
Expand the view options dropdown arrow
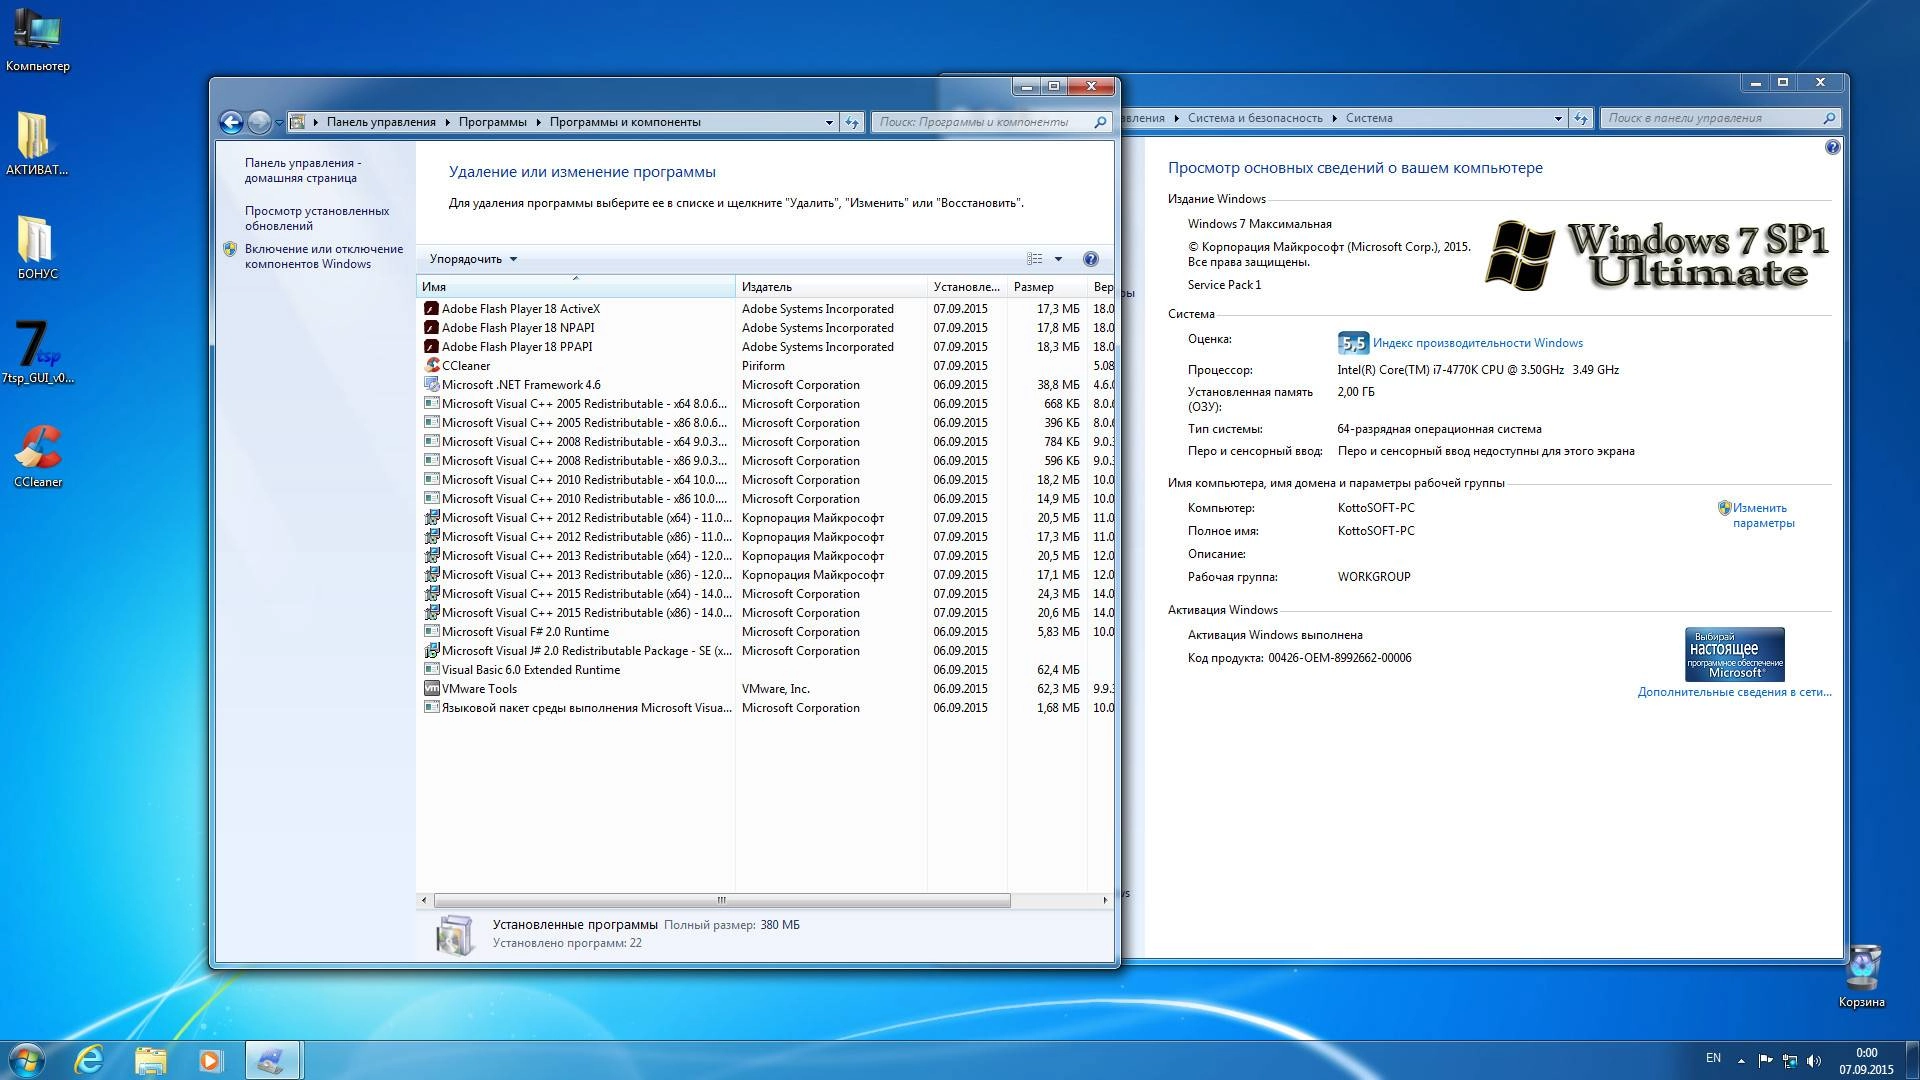(1058, 259)
